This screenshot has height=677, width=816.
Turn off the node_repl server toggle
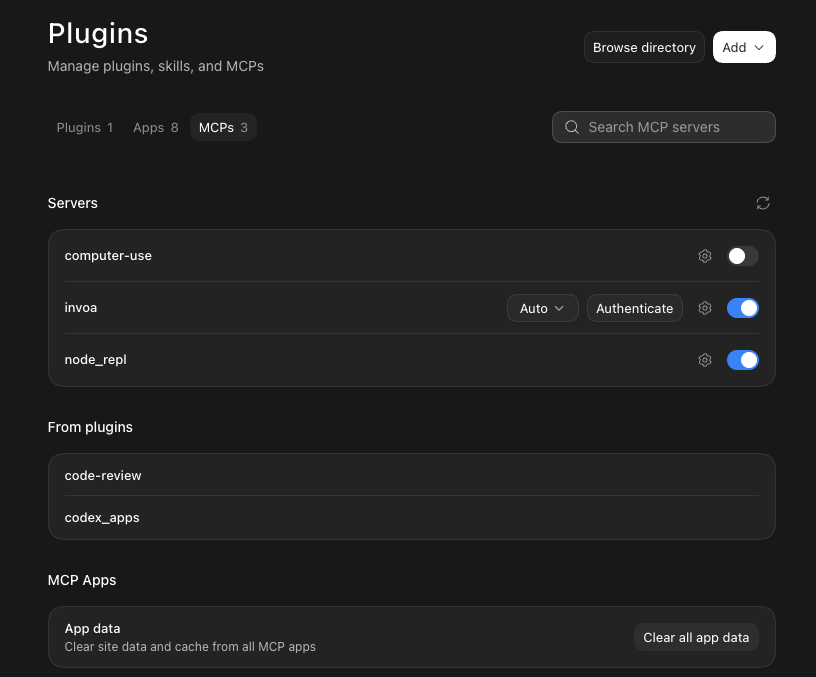(743, 360)
